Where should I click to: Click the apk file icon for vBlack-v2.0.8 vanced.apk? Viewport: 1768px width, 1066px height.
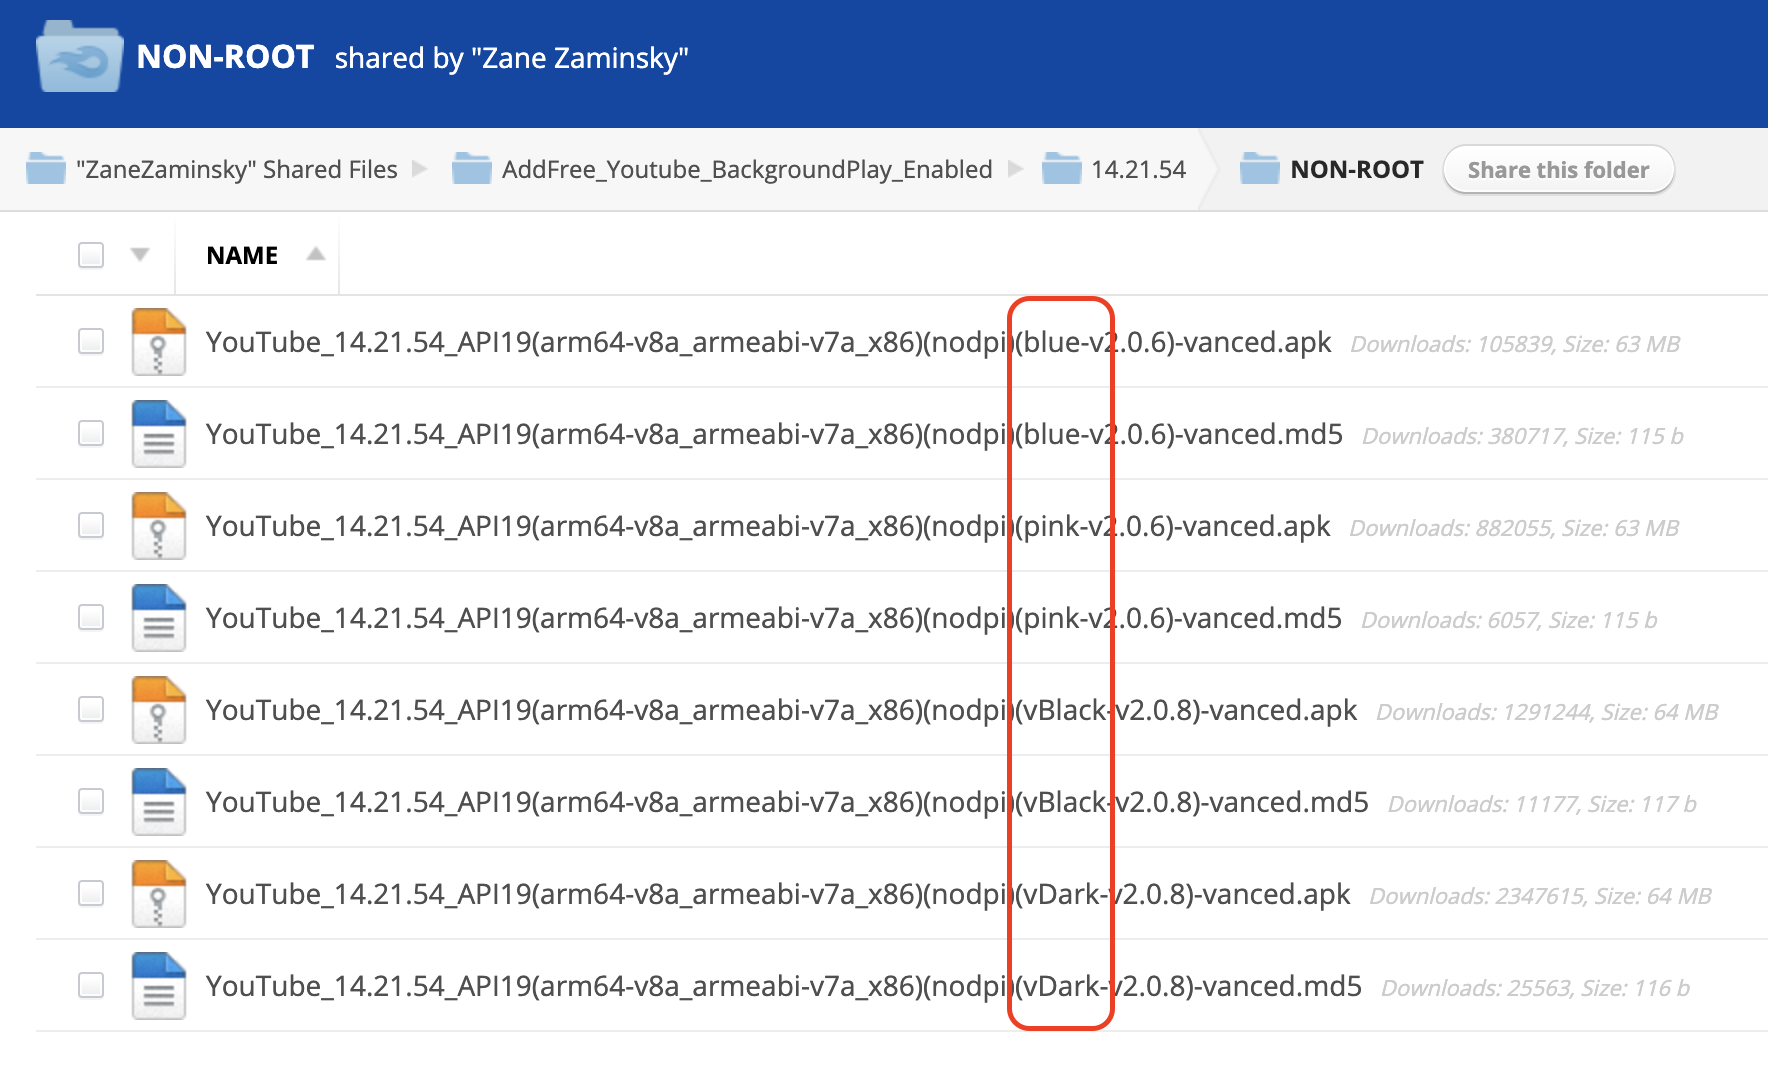coord(158,710)
